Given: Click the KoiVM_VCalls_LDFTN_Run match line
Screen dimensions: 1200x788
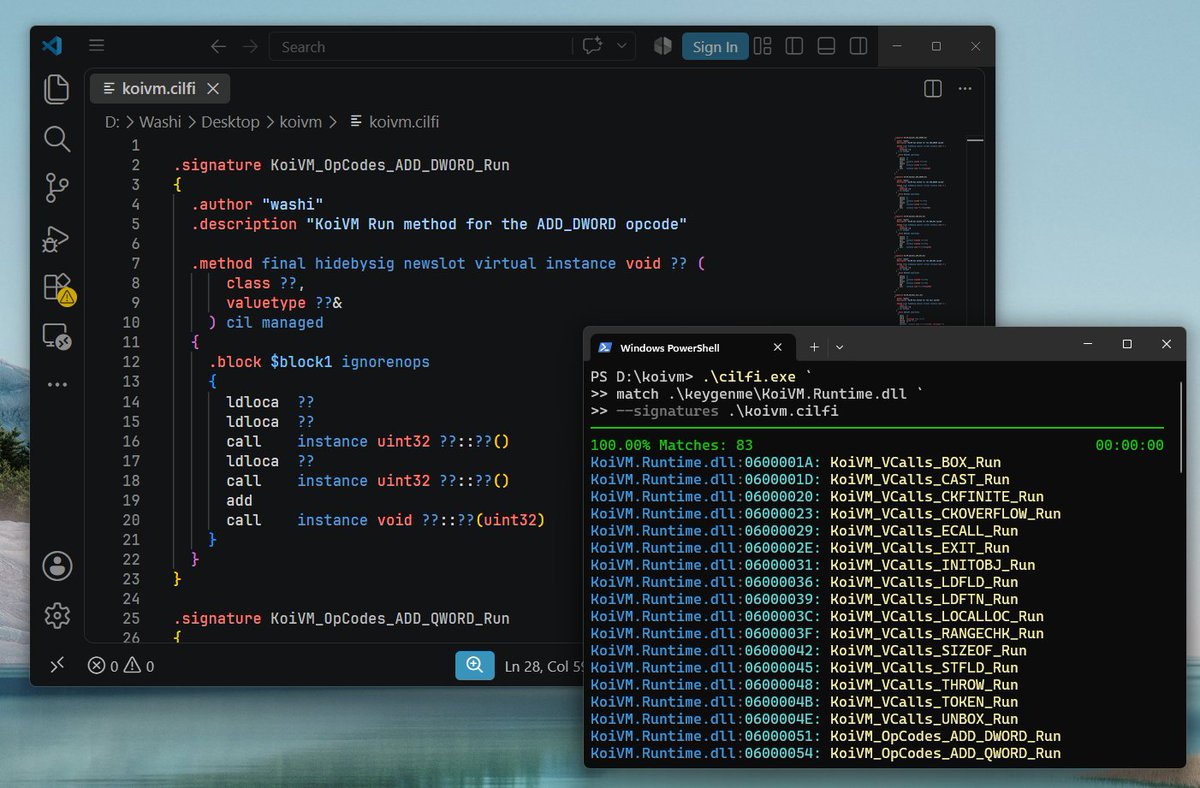Looking at the screenshot, I should tap(804, 599).
